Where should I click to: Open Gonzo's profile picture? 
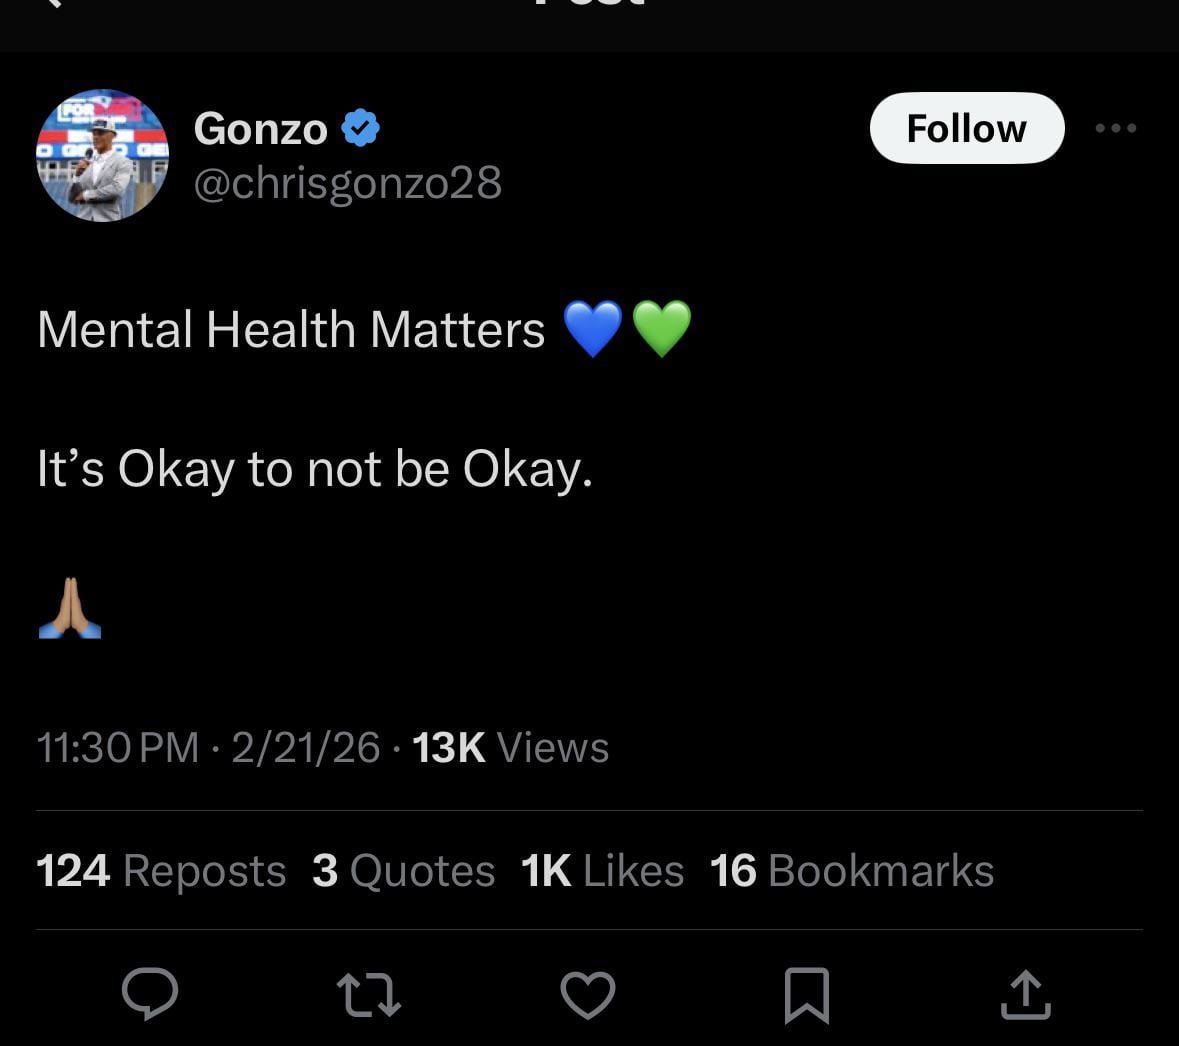pos(102,155)
